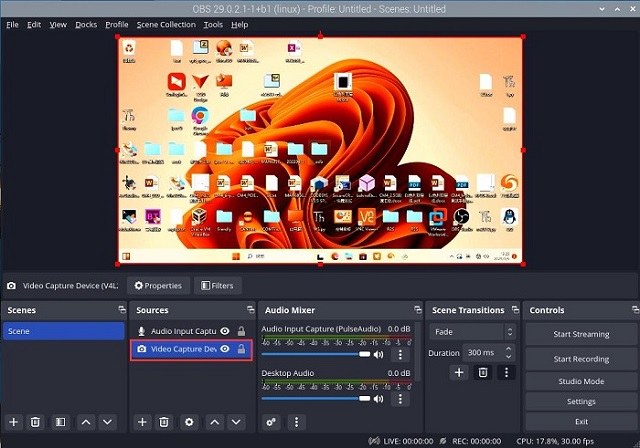Toggle Audio Input Capture visibility eye
Image resolution: width=640 pixels, height=448 pixels.
[x=225, y=331]
